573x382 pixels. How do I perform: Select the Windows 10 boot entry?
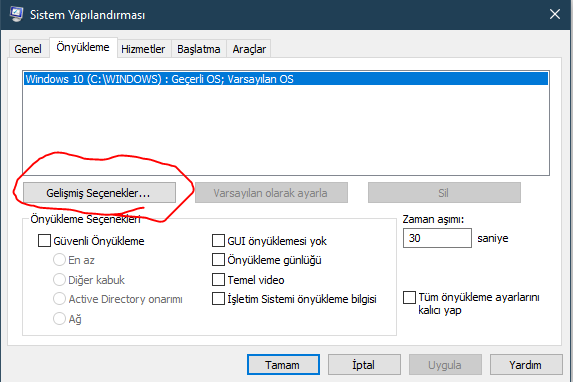(x=286, y=79)
